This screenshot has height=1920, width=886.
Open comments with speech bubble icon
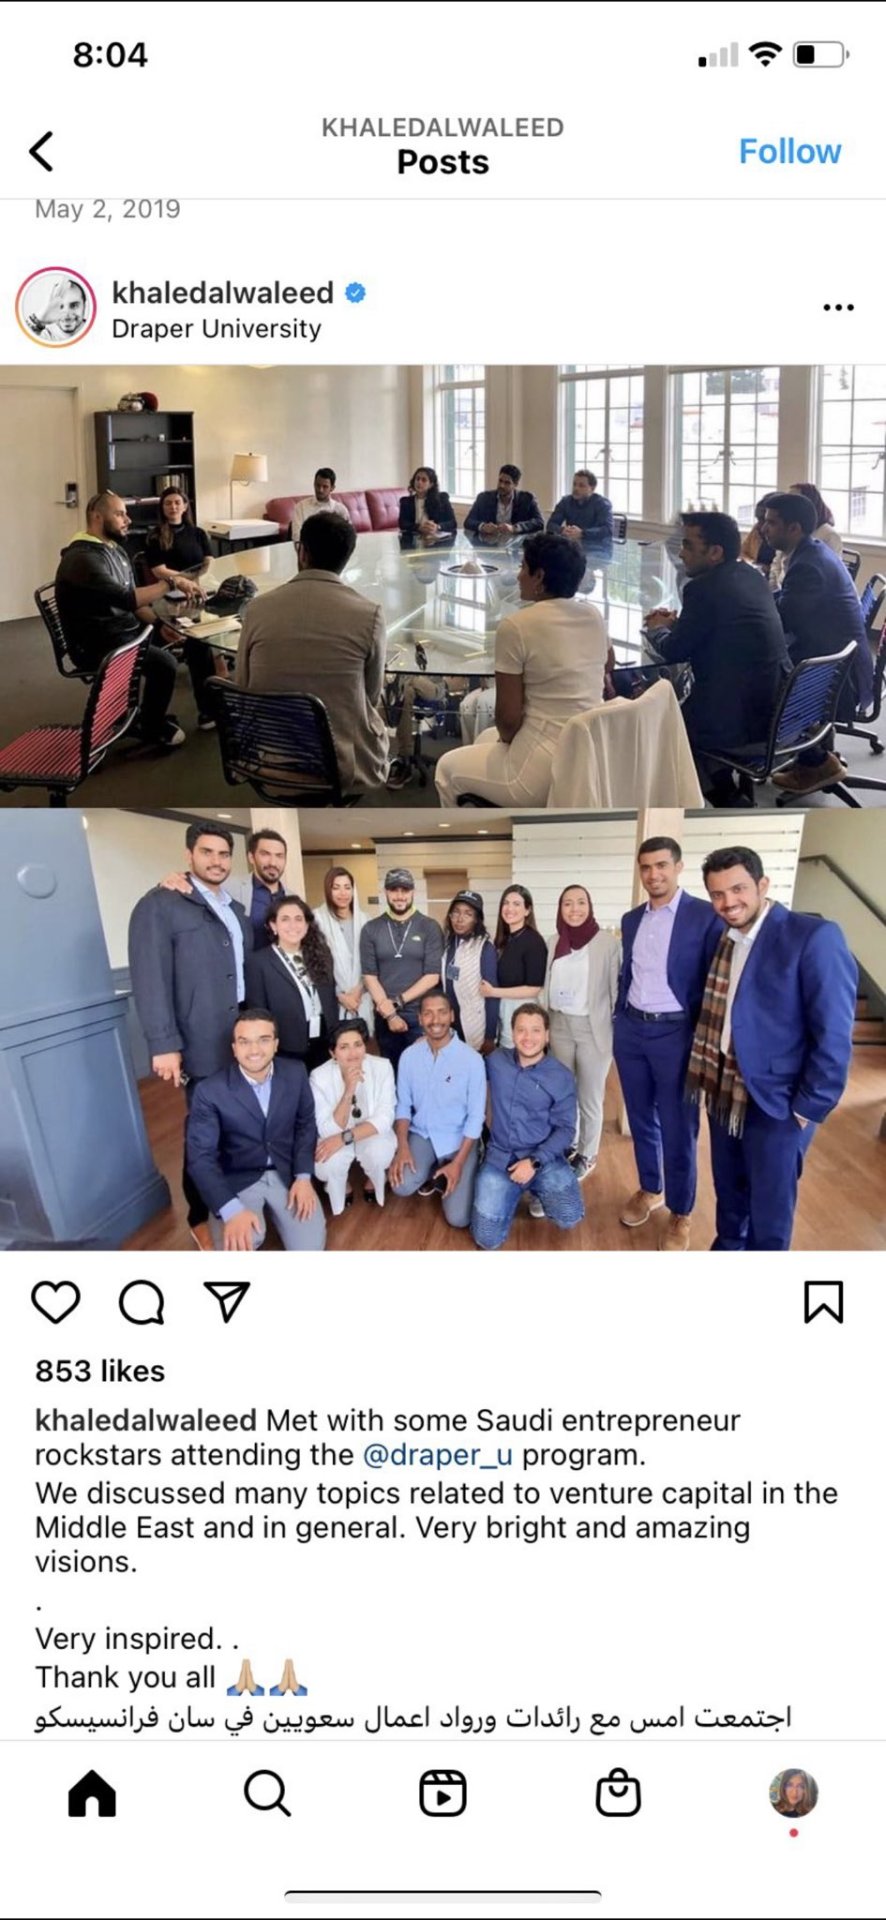[141, 1302]
